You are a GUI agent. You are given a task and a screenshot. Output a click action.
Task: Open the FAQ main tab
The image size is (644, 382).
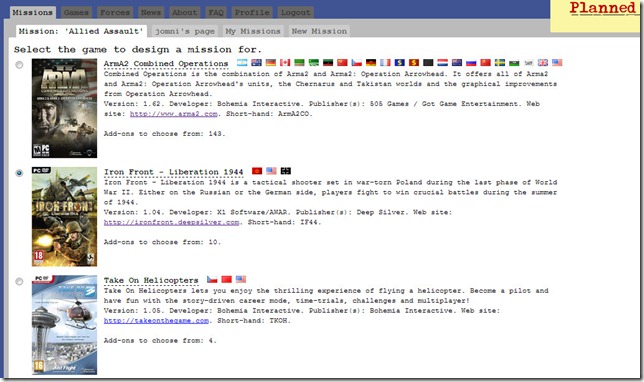pos(216,12)
